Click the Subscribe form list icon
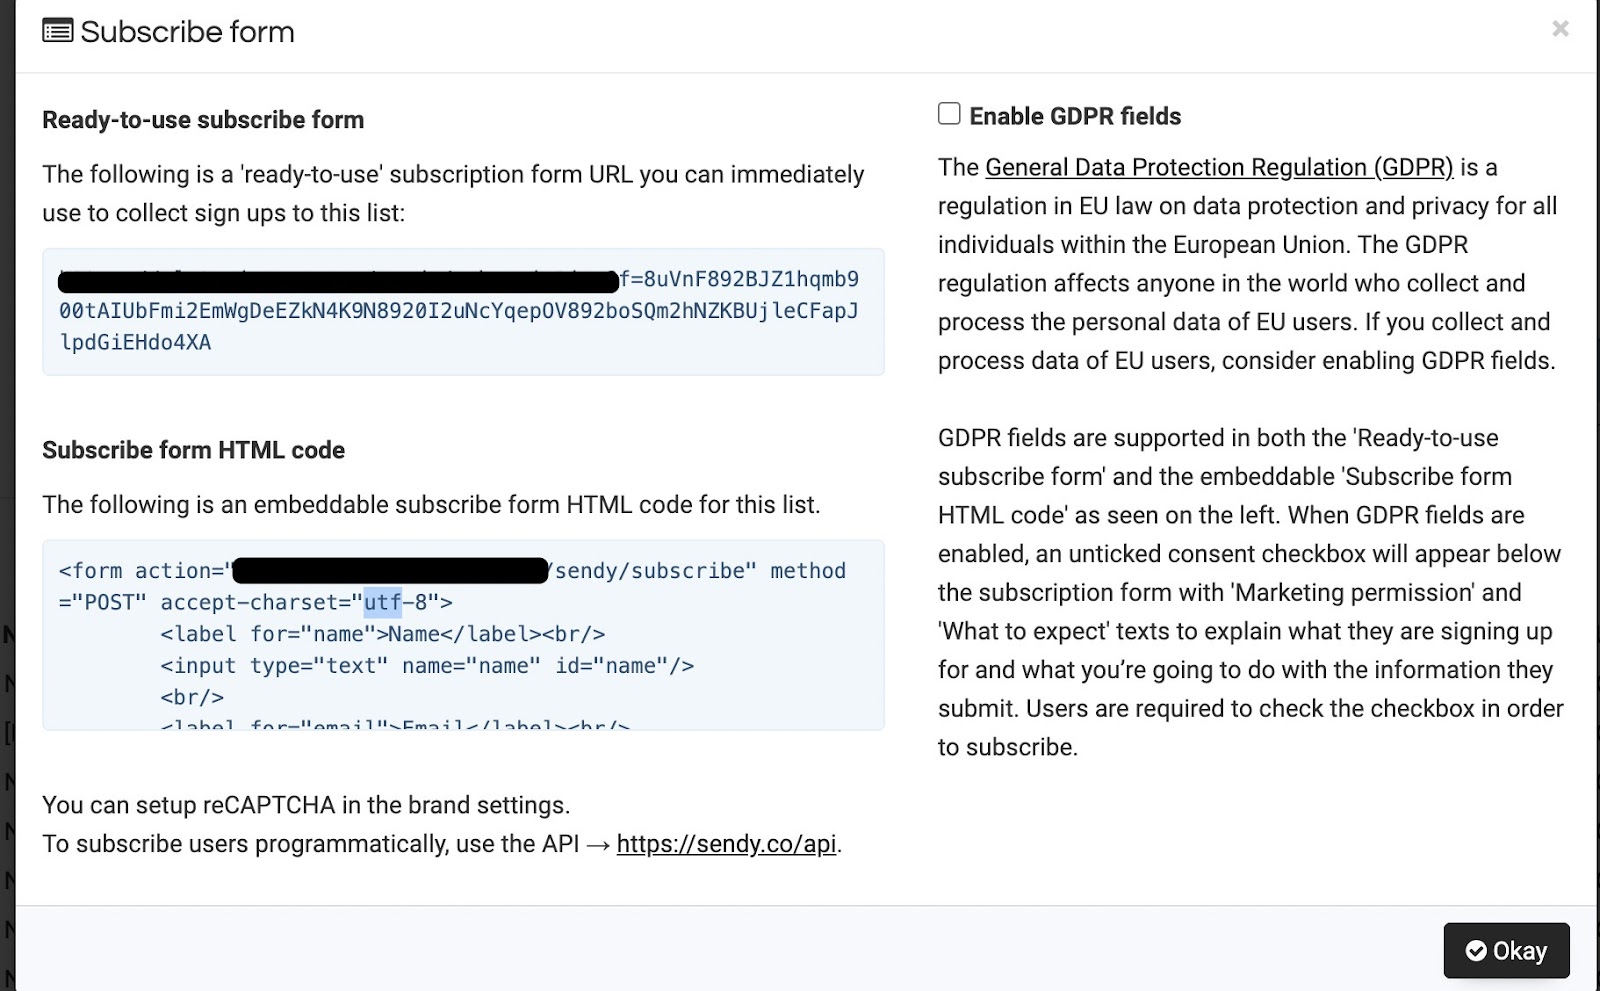The width and height of the screenshot is (1600, 991). coord(57,32)
